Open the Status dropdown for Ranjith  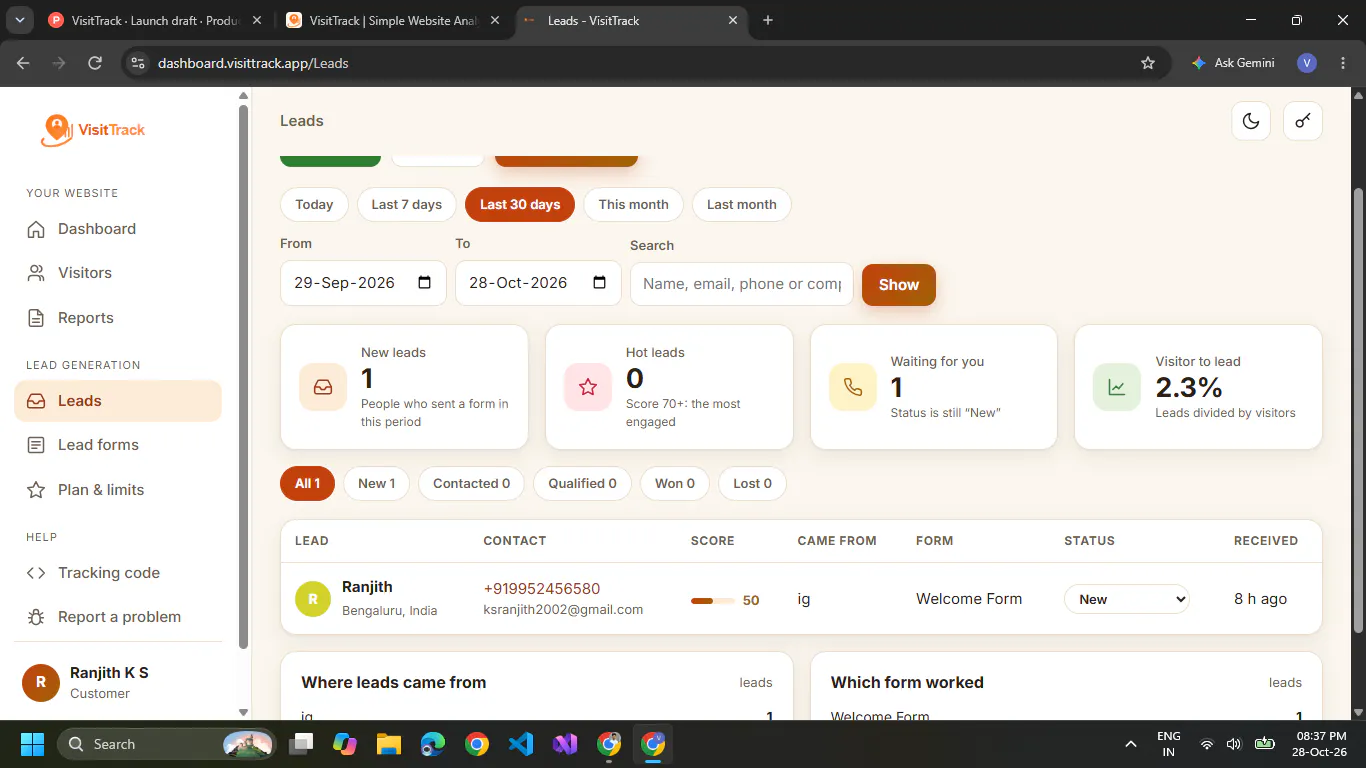tap(1126, 599)
